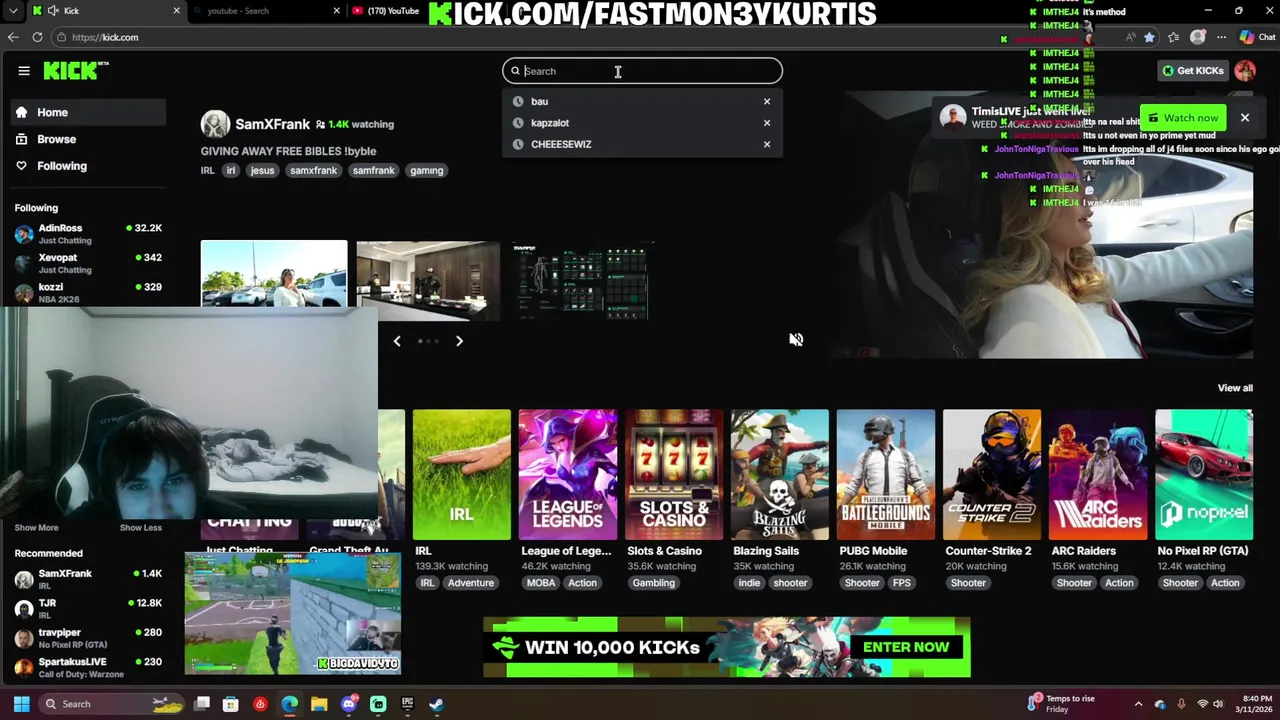Open the IRL category card
Image resolution: width=1280 pixels, height=720 pixels.
click(x=461, y=474)
